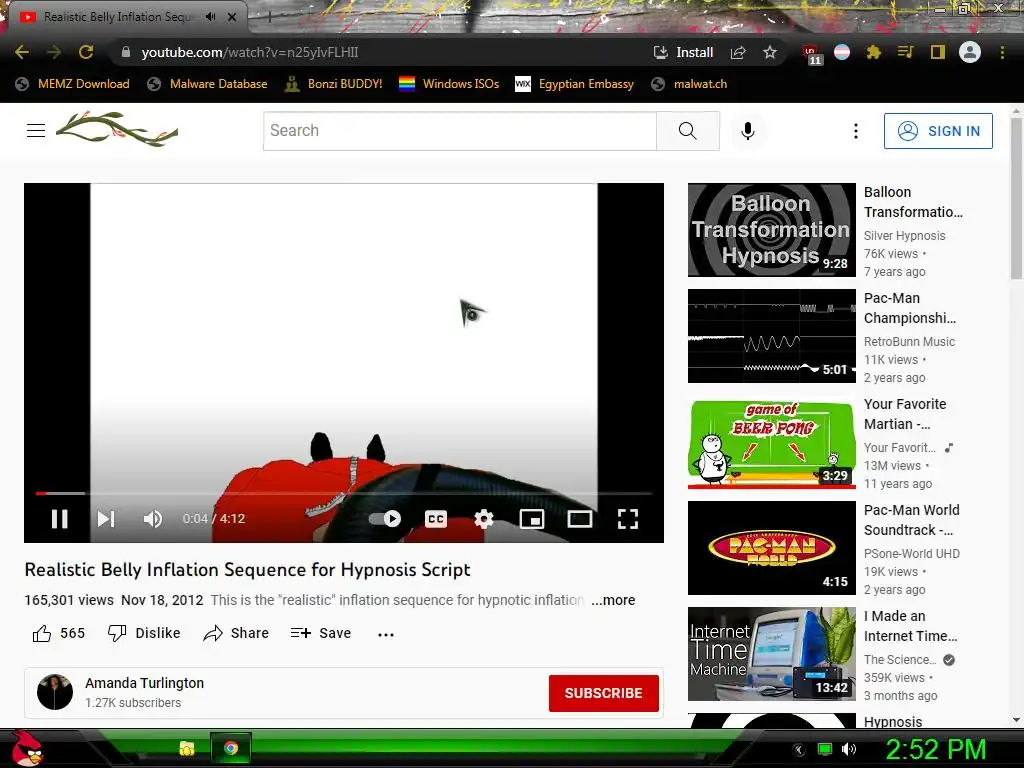Open the tray network monitor icon
The width and height of the screenshot is (1024, 768).
tap(825, 749)
